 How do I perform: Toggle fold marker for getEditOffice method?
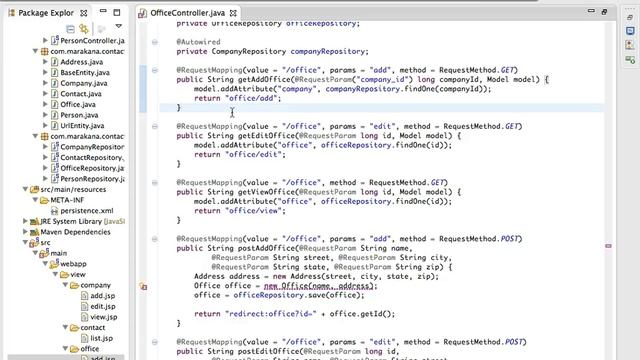click(x=155, y=127)
